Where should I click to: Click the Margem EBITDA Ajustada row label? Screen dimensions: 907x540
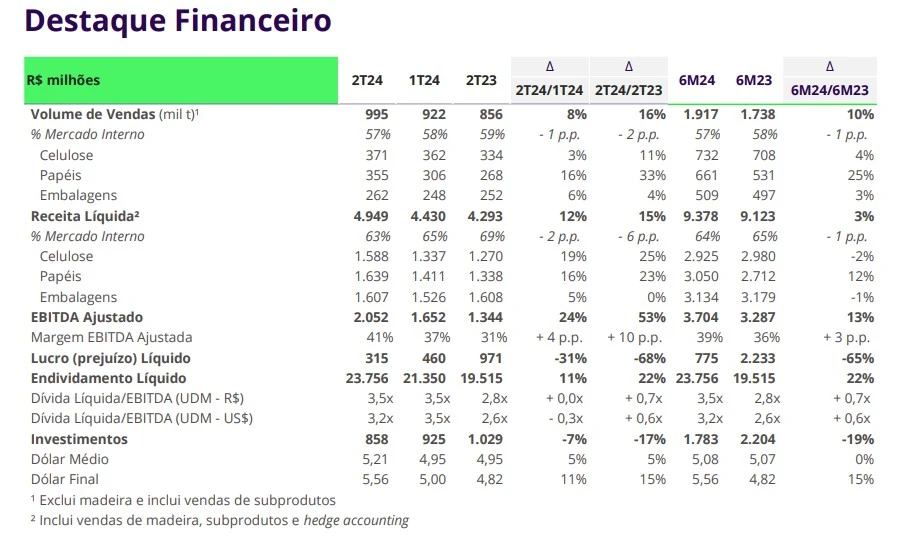(112, 337)
